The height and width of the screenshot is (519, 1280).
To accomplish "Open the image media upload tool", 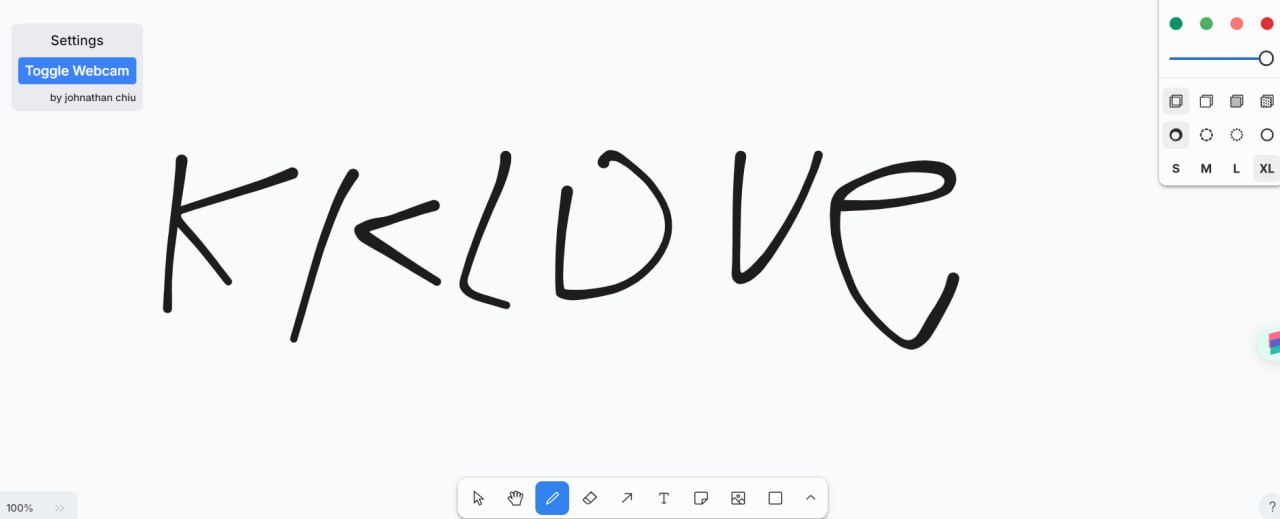I will [x=738, y=498].
